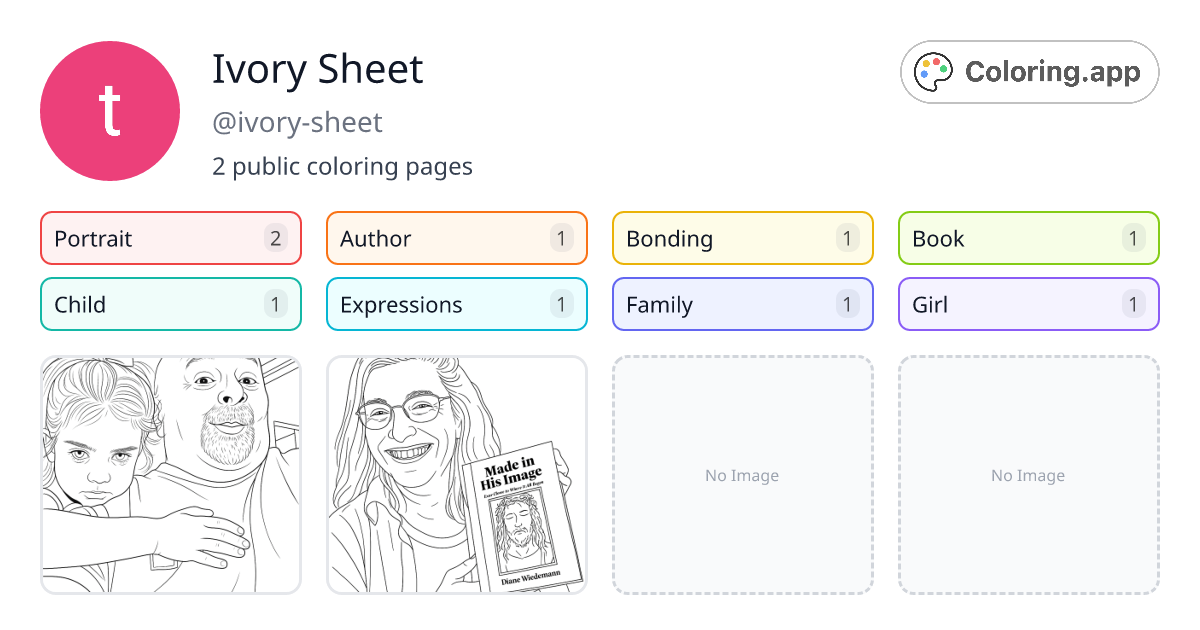Click the count badge on Book tag
1200x630 pixels.
point(1133,238)
